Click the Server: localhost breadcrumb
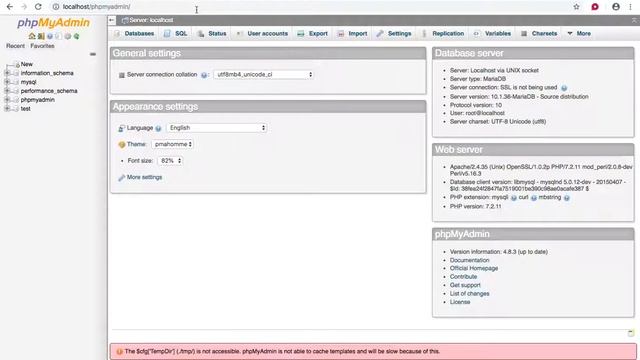The image size is (640, 360). [x=151, y=20]
